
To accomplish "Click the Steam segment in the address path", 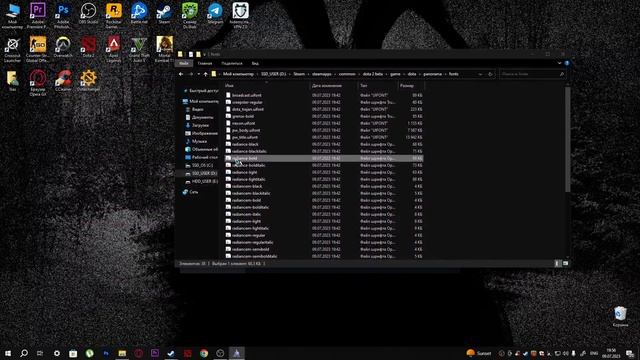I will [x=299, y=74].
